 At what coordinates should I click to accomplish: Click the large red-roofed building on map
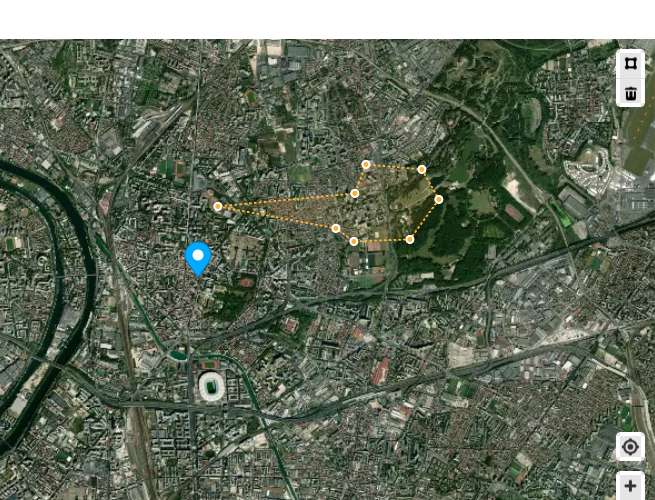coord(380,371)
